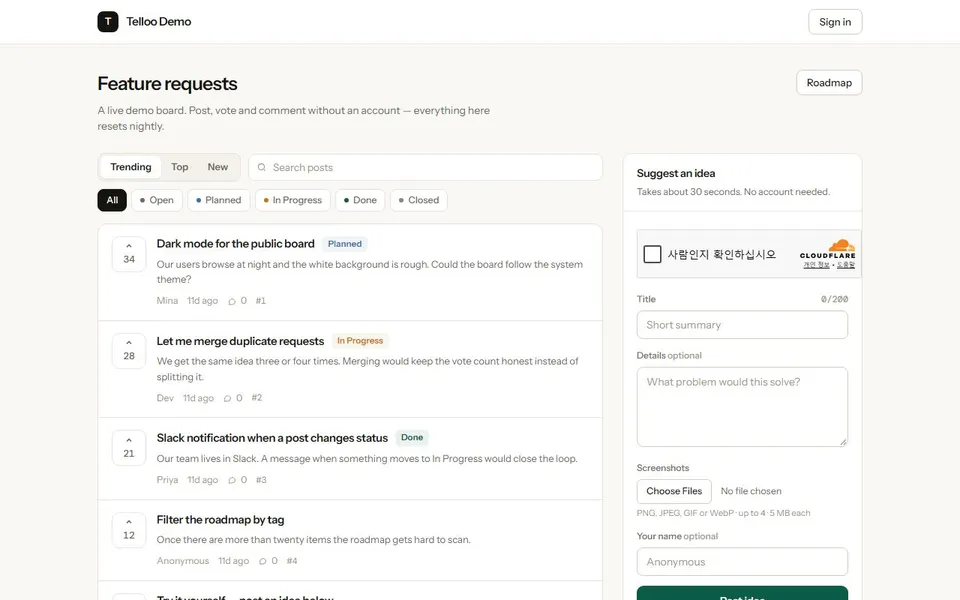Click the Telloo Demo site name
The width and height of the screenshot is (960, 600).
click(159, 21)
